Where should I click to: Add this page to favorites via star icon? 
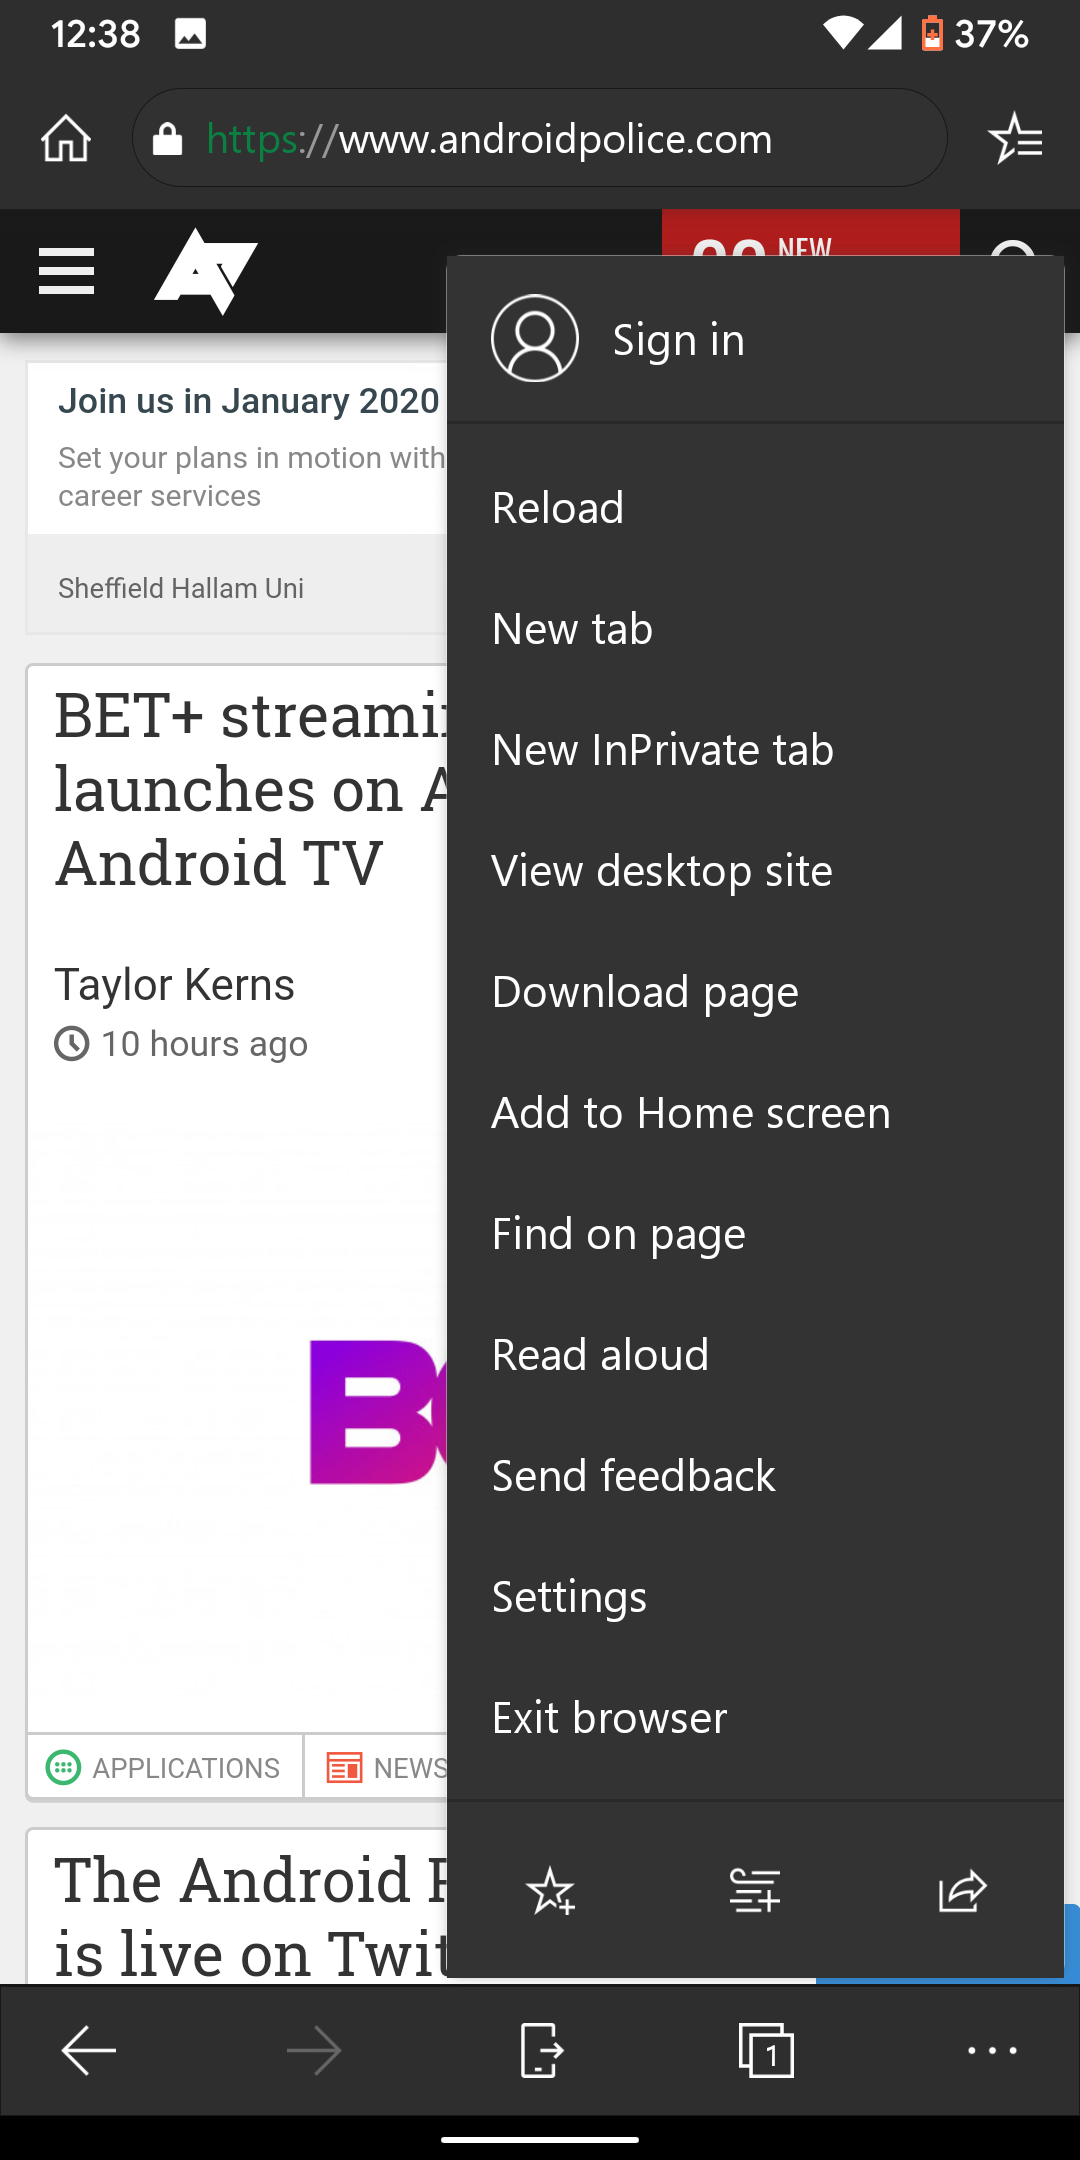click(x=551, y=1890)
